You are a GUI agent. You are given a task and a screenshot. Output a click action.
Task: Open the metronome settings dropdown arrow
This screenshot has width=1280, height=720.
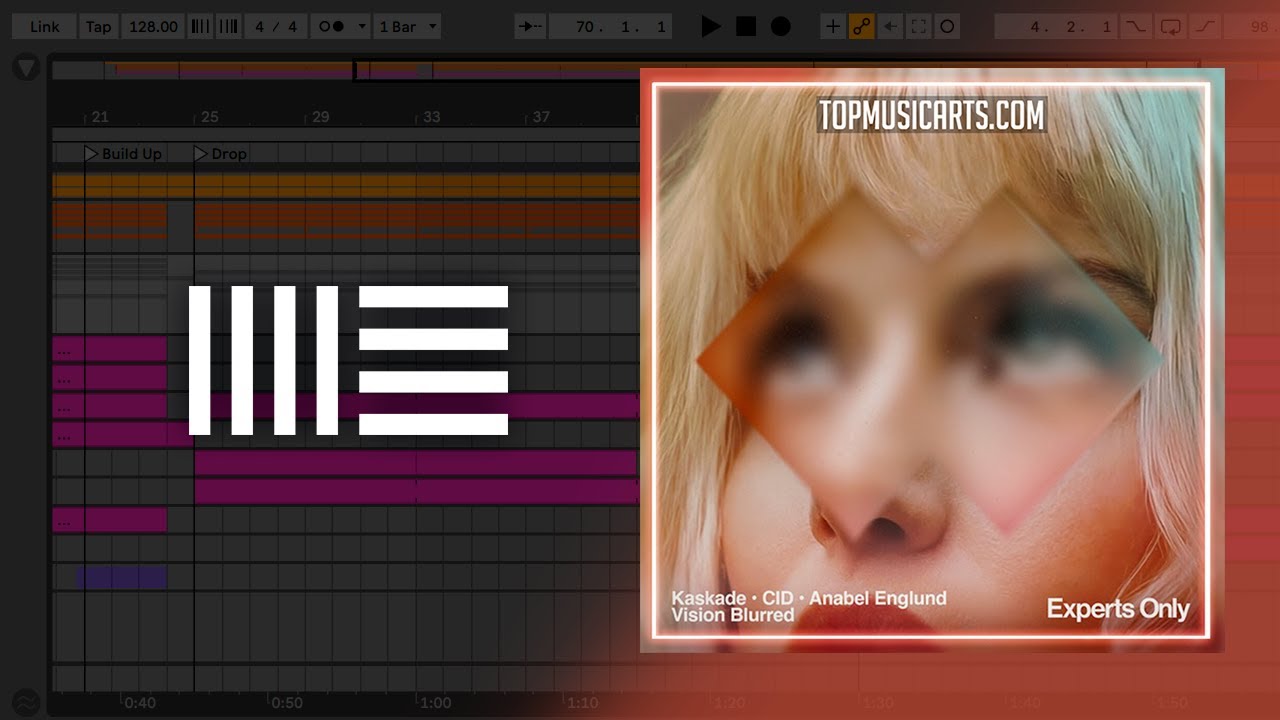pyautogui.click(x=361, y=27)
